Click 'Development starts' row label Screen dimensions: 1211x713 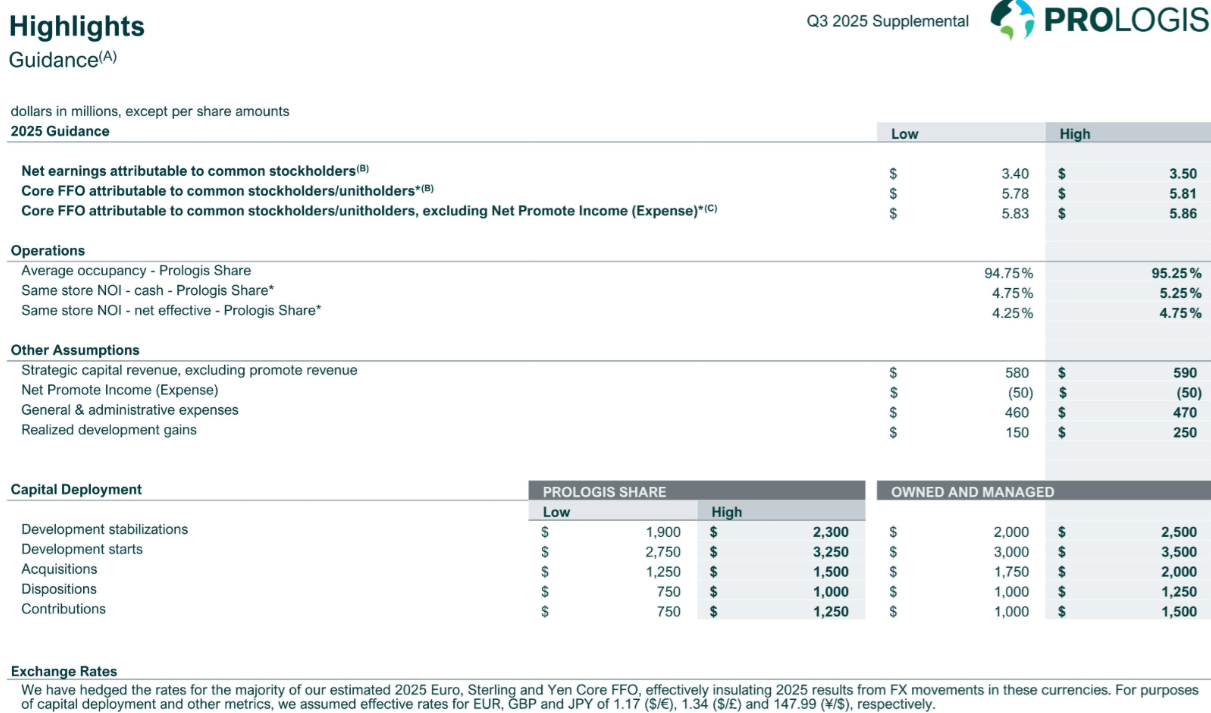coord(82,549)
